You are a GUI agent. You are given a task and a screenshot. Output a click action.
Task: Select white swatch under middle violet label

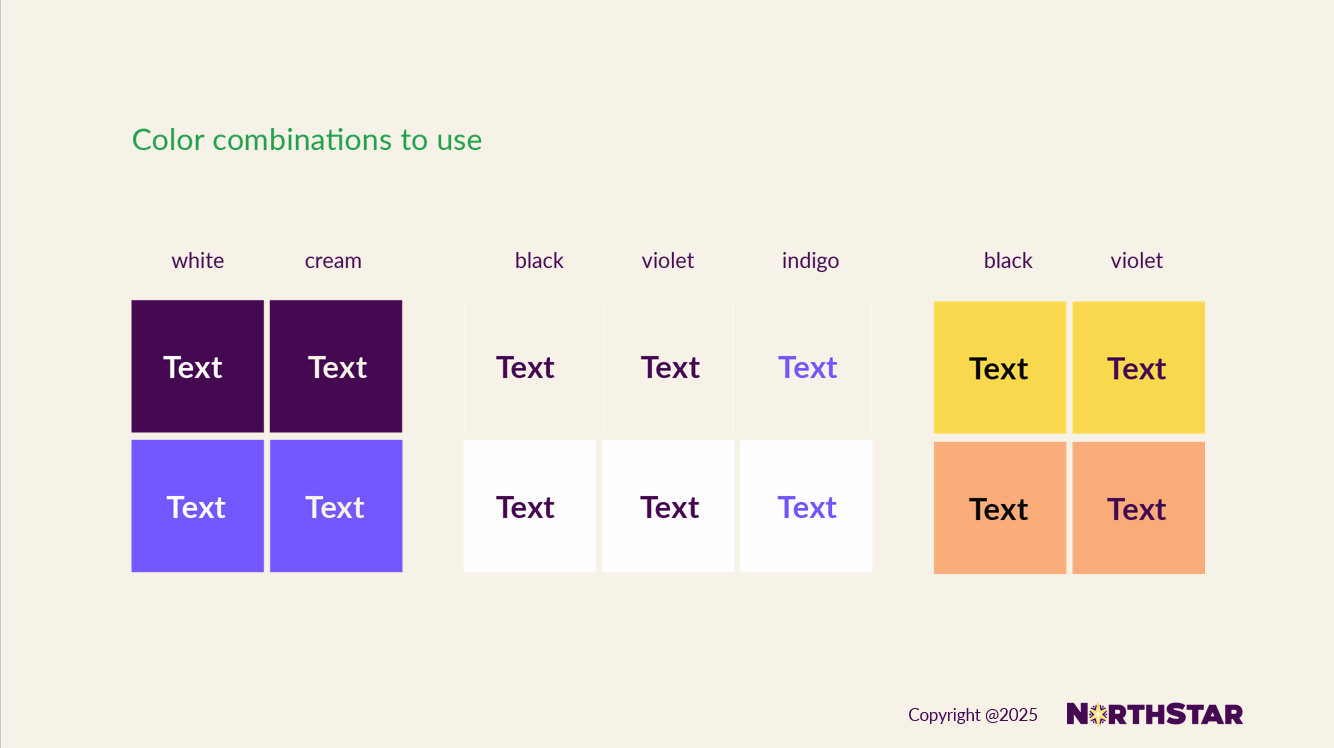668,506
